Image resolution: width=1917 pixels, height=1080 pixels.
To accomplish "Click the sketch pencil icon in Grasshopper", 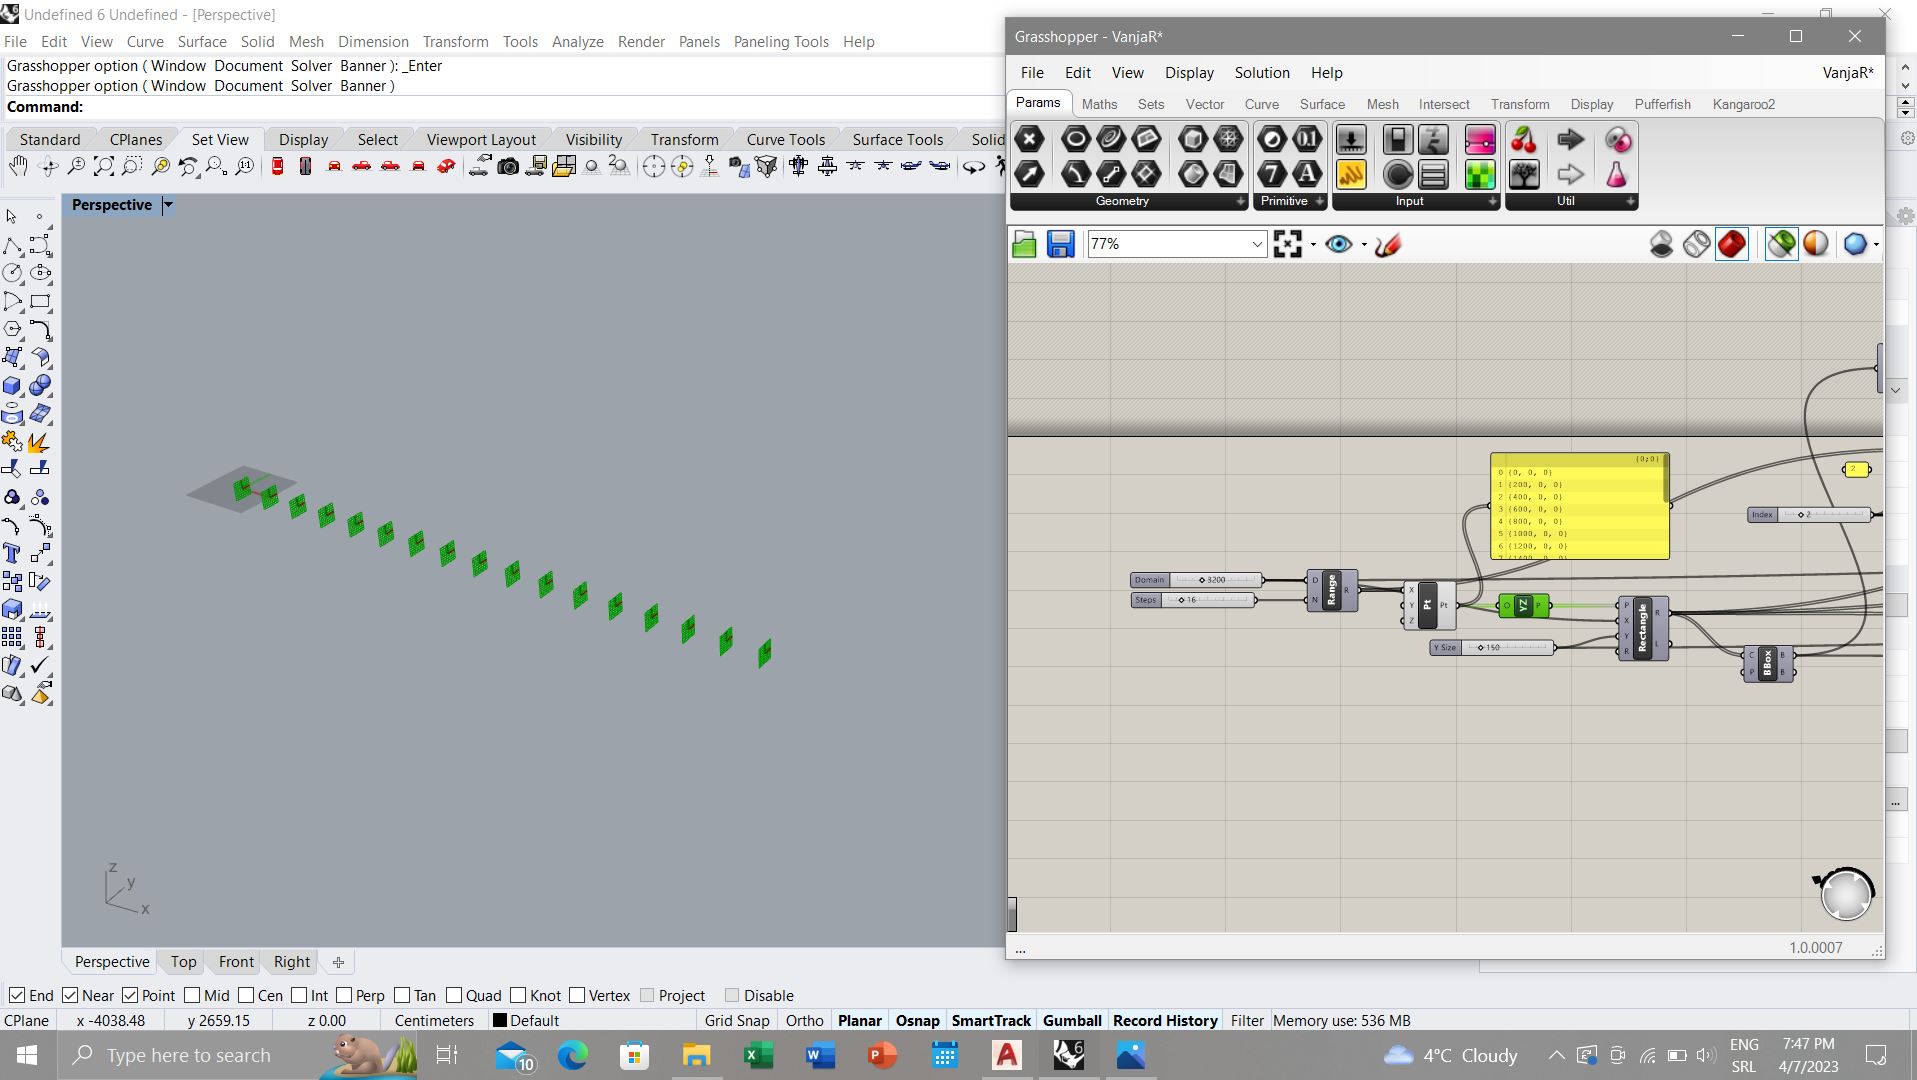I will click(1388, 244).
